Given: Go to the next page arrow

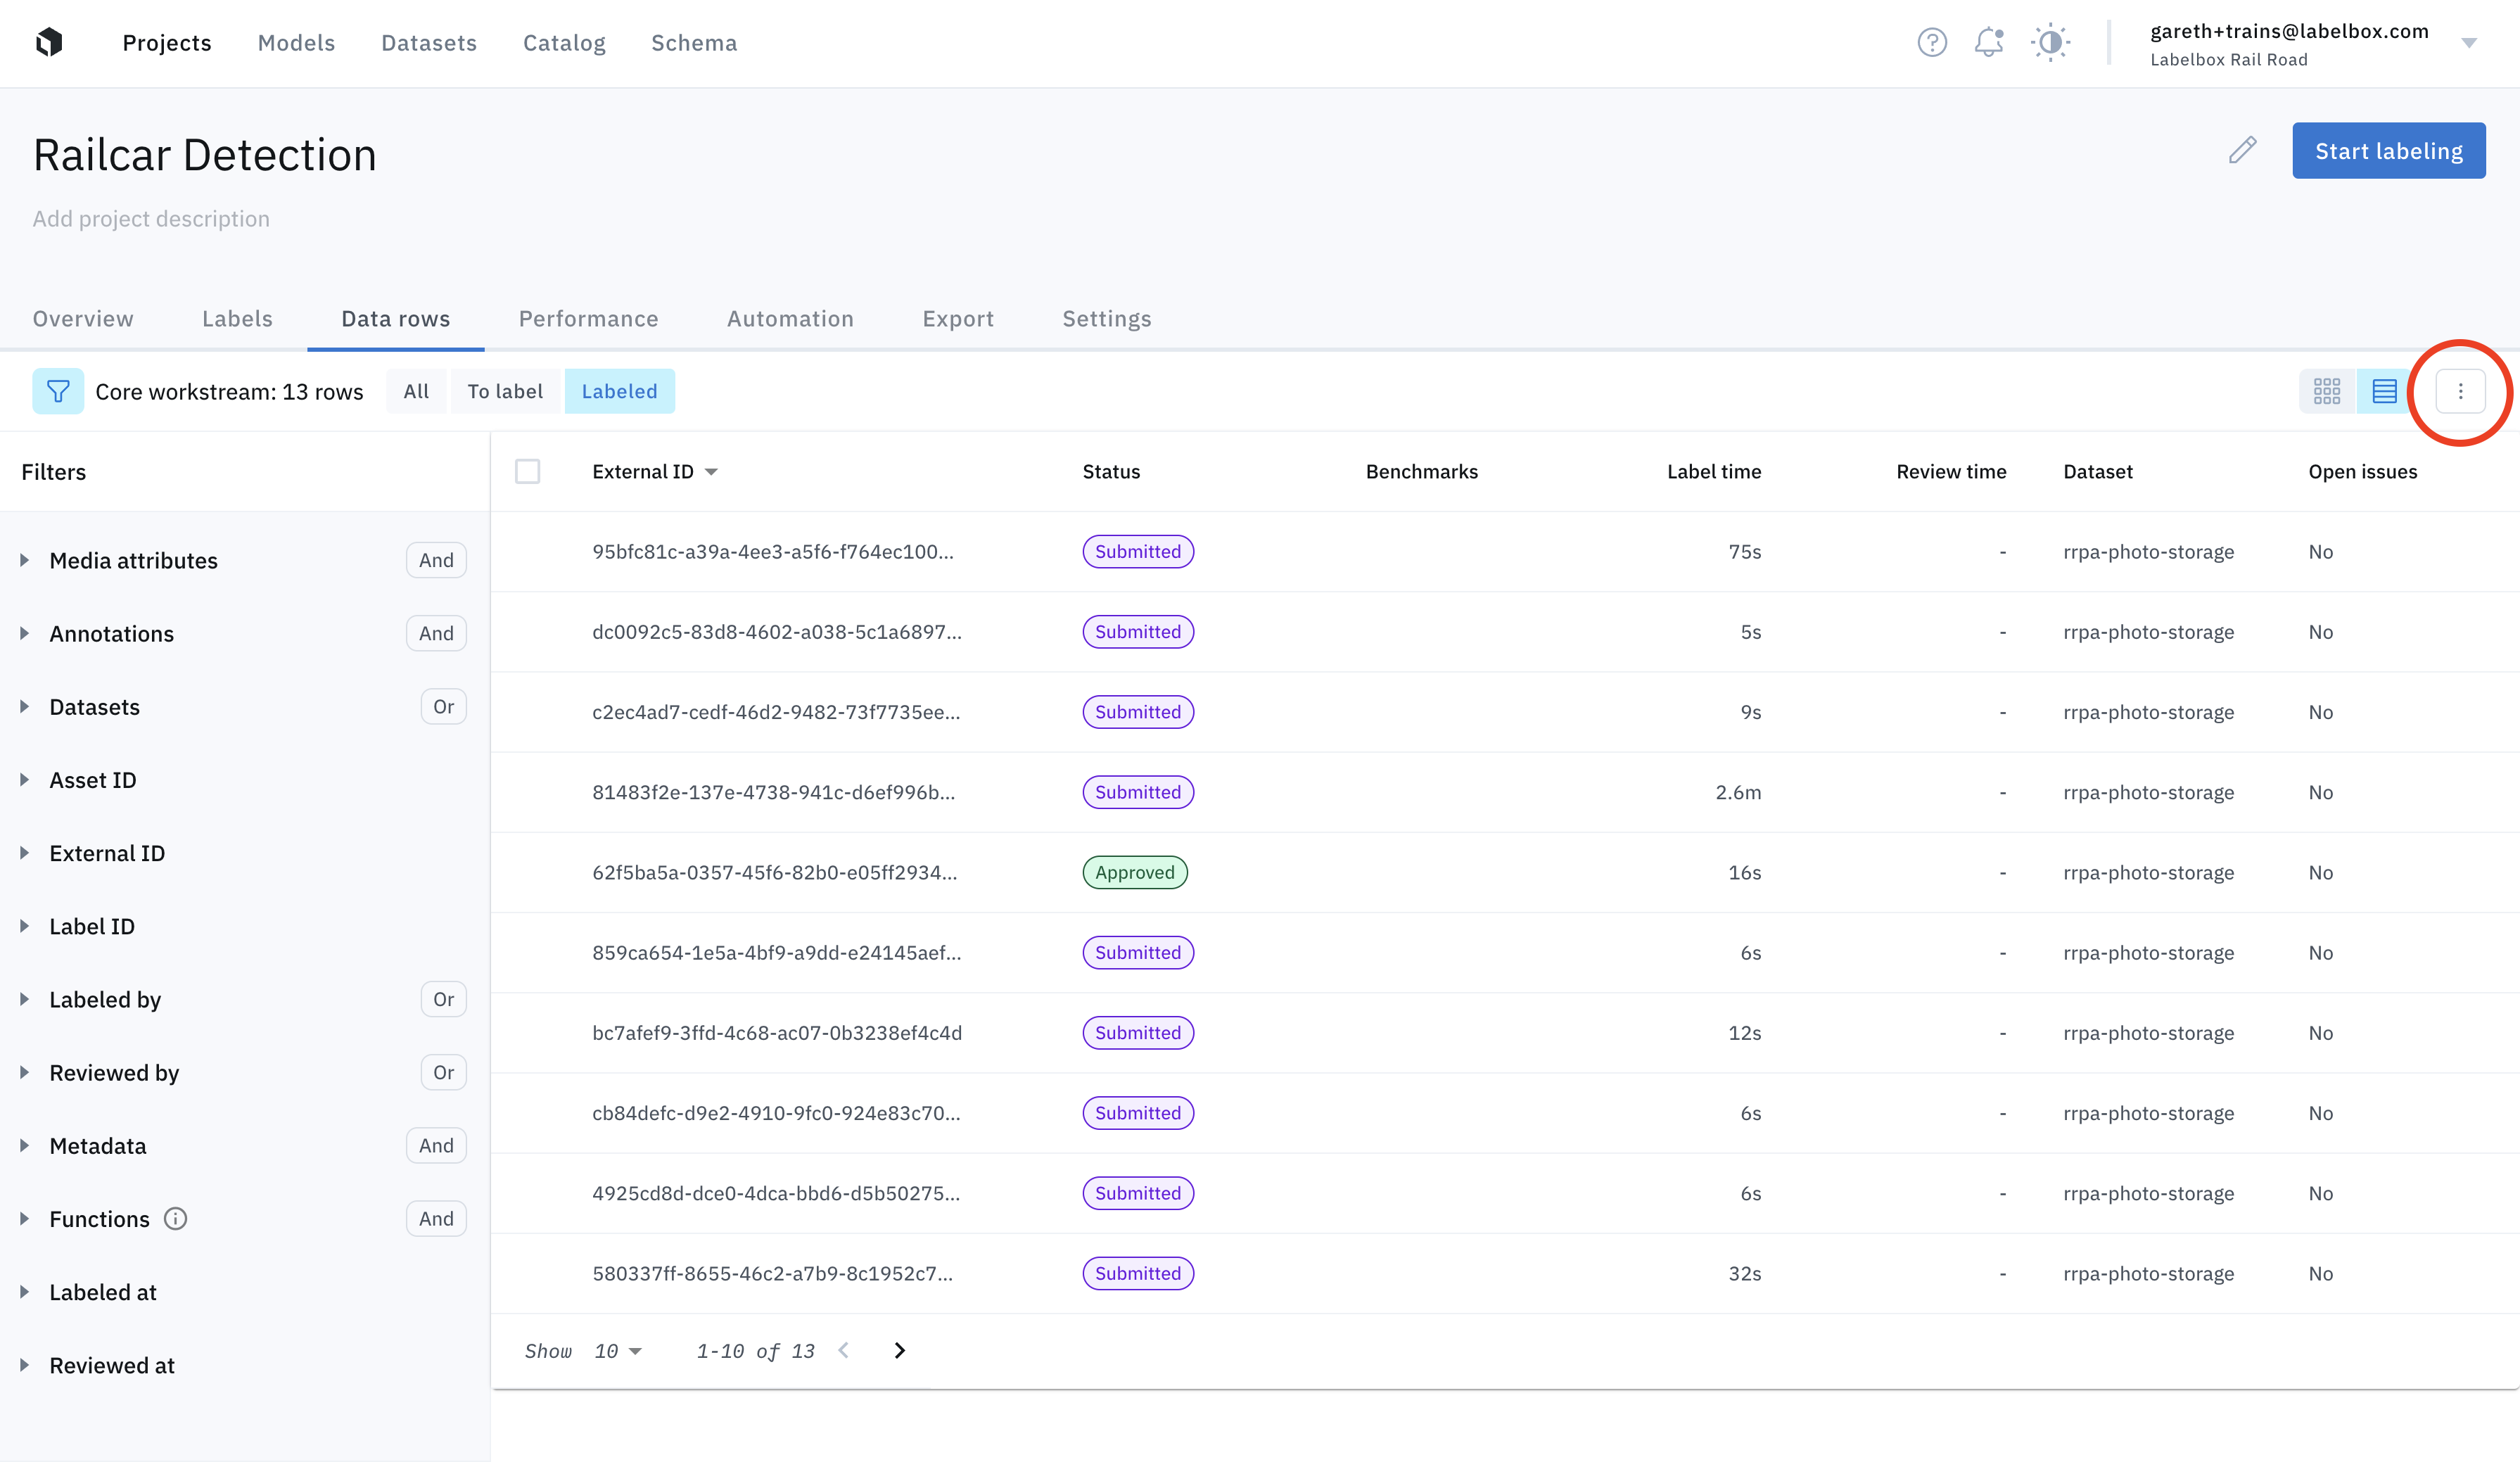Looking at the screenshot, I should coord(899,1350).
